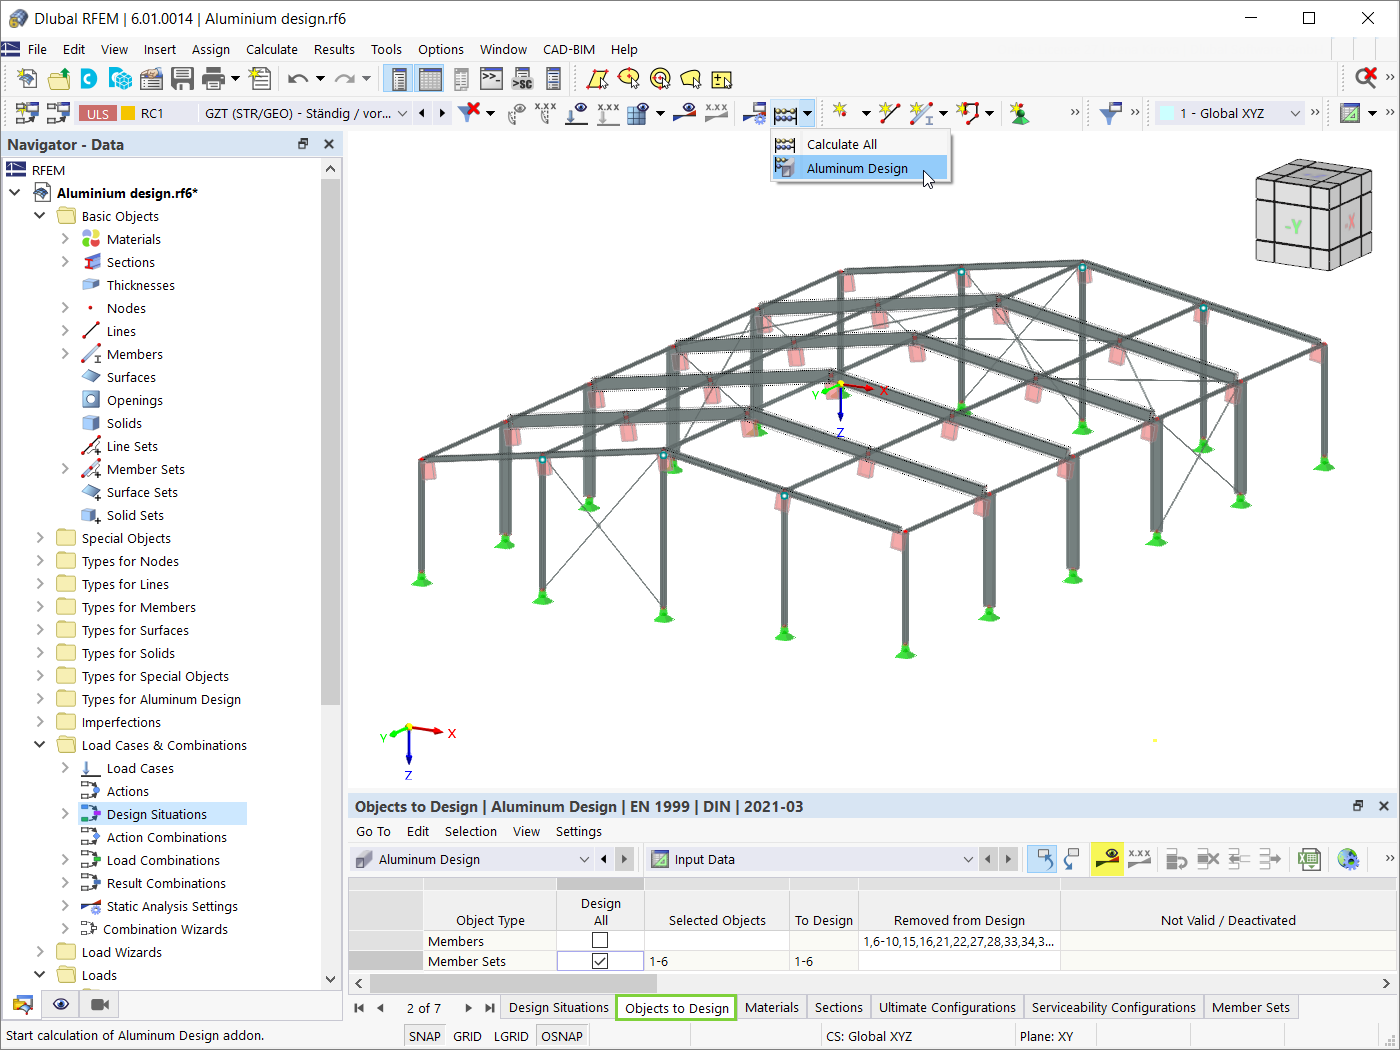This screenshot has width=1400, height=1050.
Task: Collapse Load Cases & Combinations folder
Action: click(x=40, y=745)
